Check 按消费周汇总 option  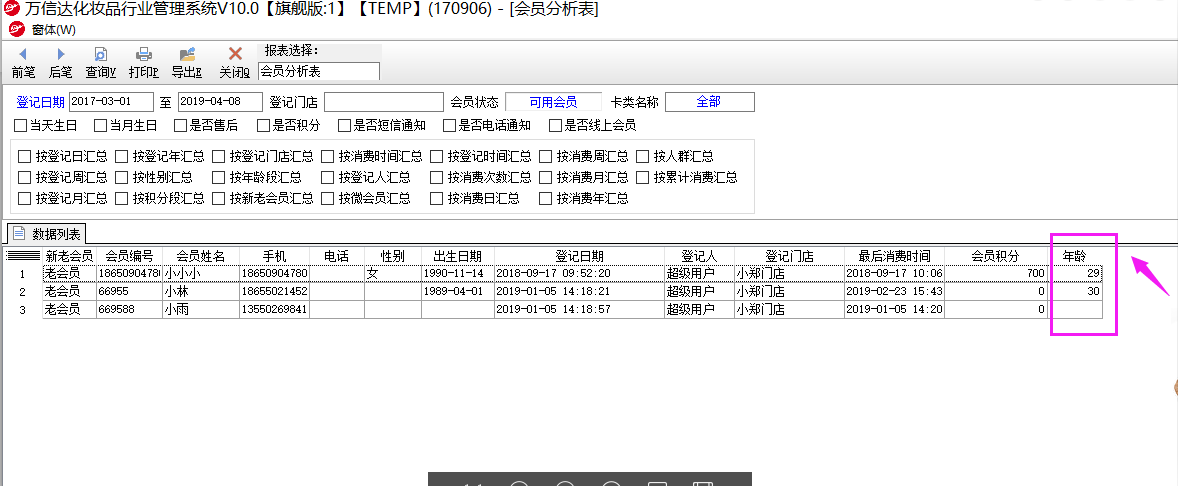click(x=545, y=156)
